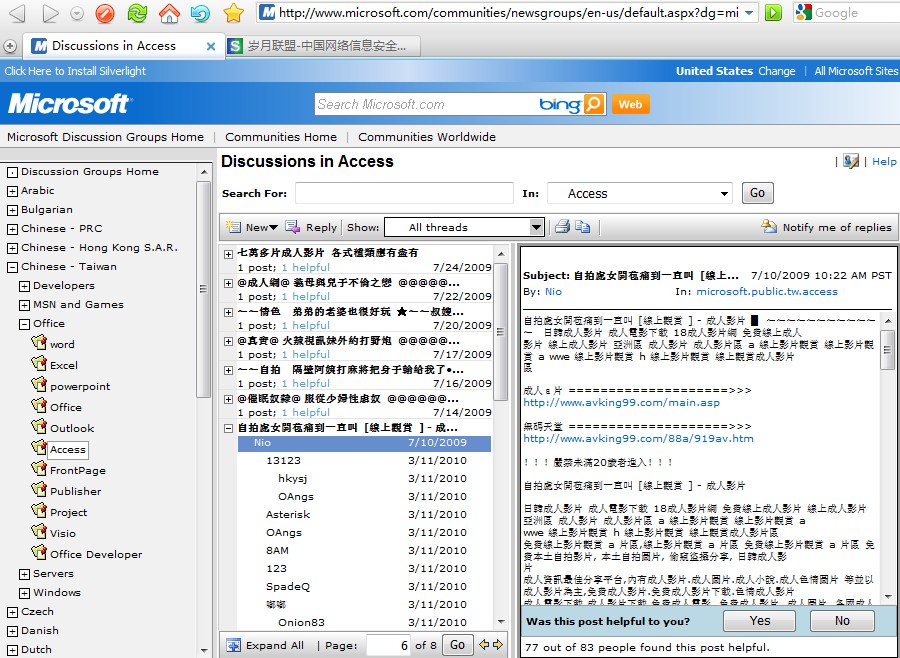Click the powerpoint newsgroup icon
Image resolution: width=900 pixels, height=658 pixels.
pyautogui.click(x=39, y=385)
